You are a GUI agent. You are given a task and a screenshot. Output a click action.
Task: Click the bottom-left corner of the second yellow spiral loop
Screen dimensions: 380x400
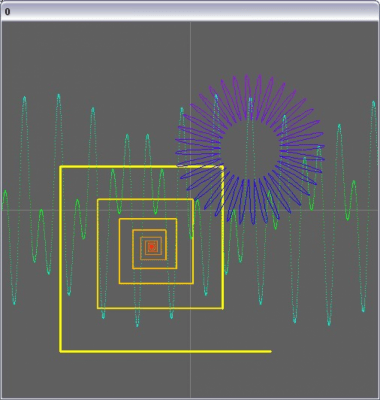(x=98, y=308)
